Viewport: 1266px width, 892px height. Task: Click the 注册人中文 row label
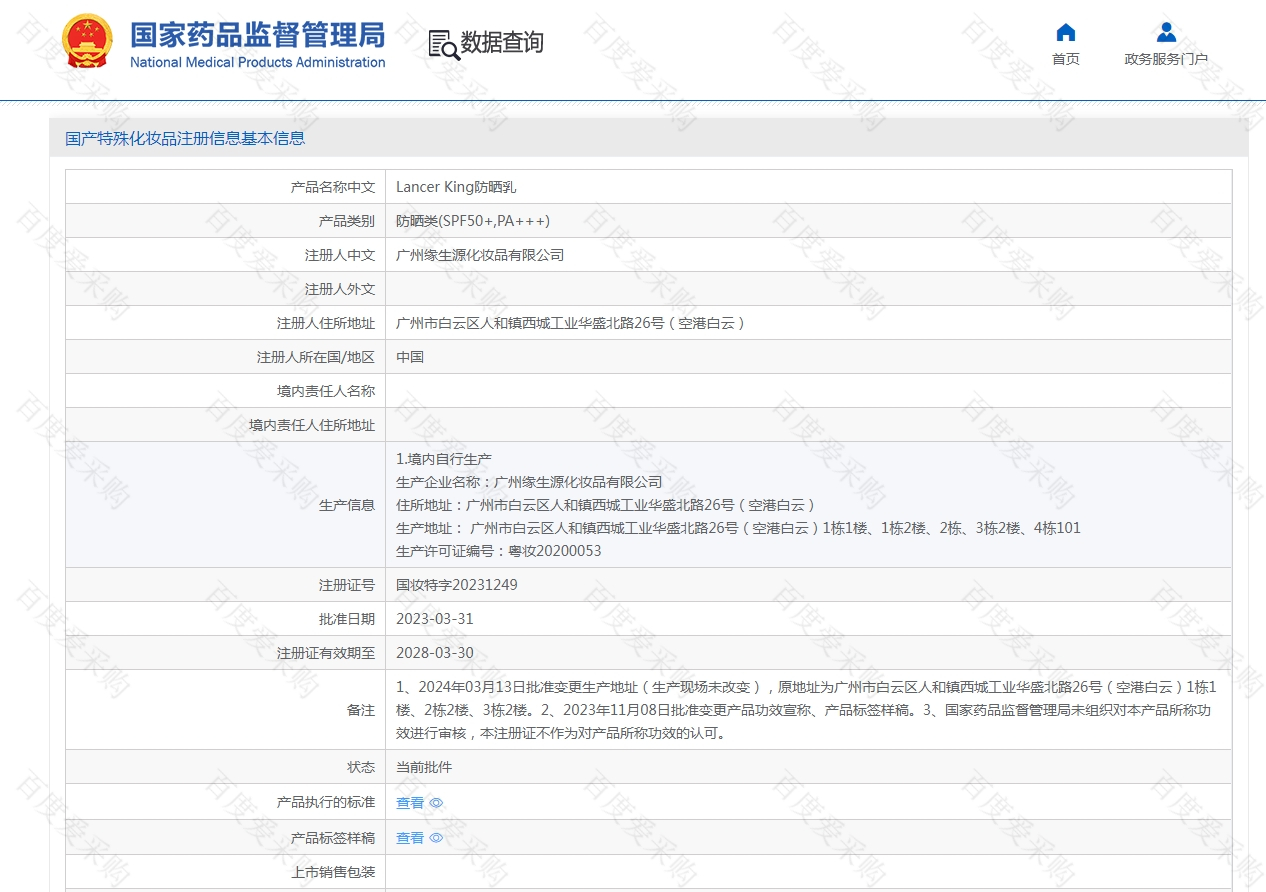pos(340,255)
